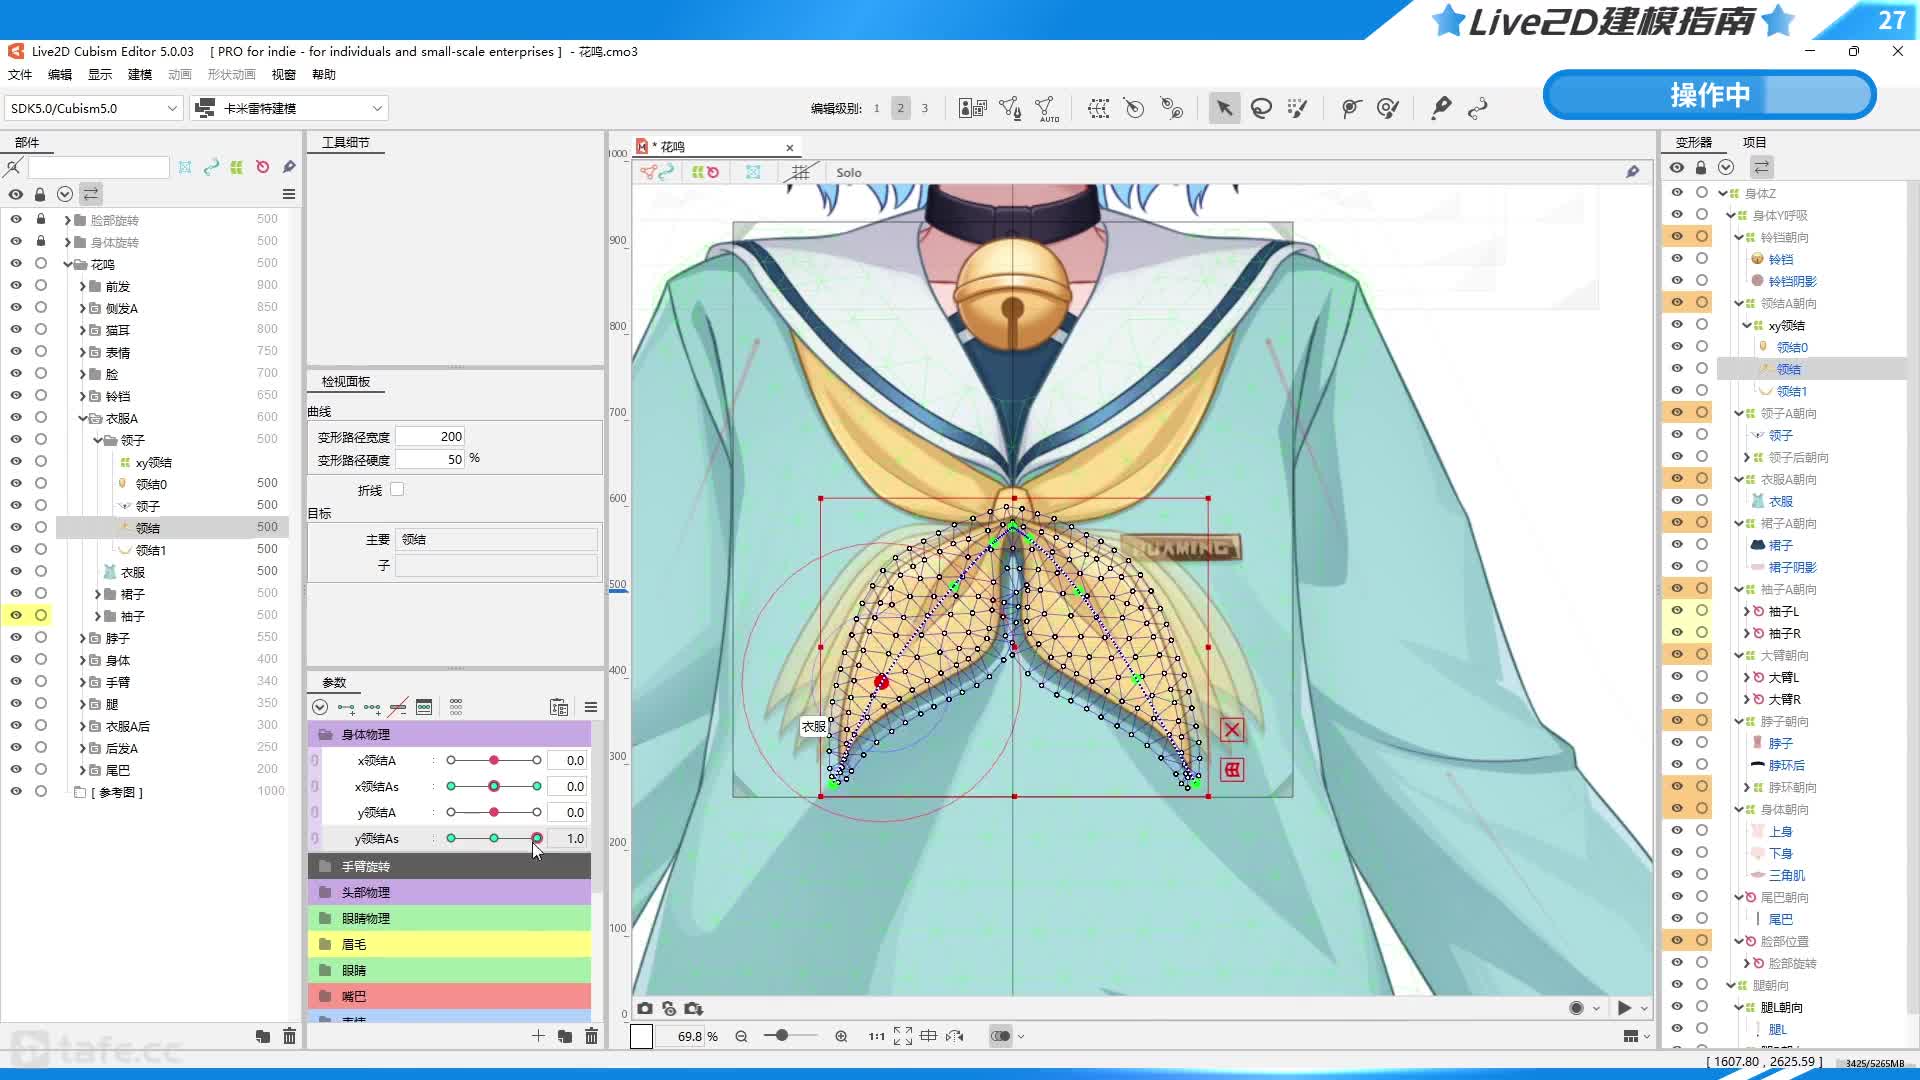Viewport: 1920px width, 1080px height.
Task: Open the play button dropdown arrow
Action: [1644, 1009]
